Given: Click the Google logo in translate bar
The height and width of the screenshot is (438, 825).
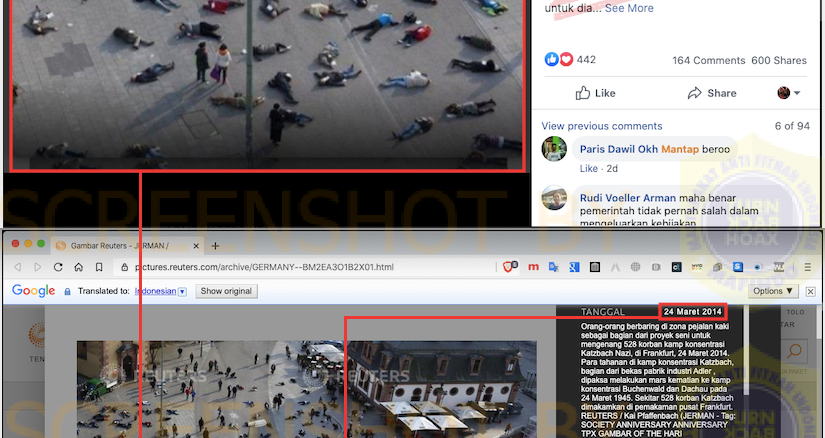Looking at the screenshot, I should click(33, 291).
